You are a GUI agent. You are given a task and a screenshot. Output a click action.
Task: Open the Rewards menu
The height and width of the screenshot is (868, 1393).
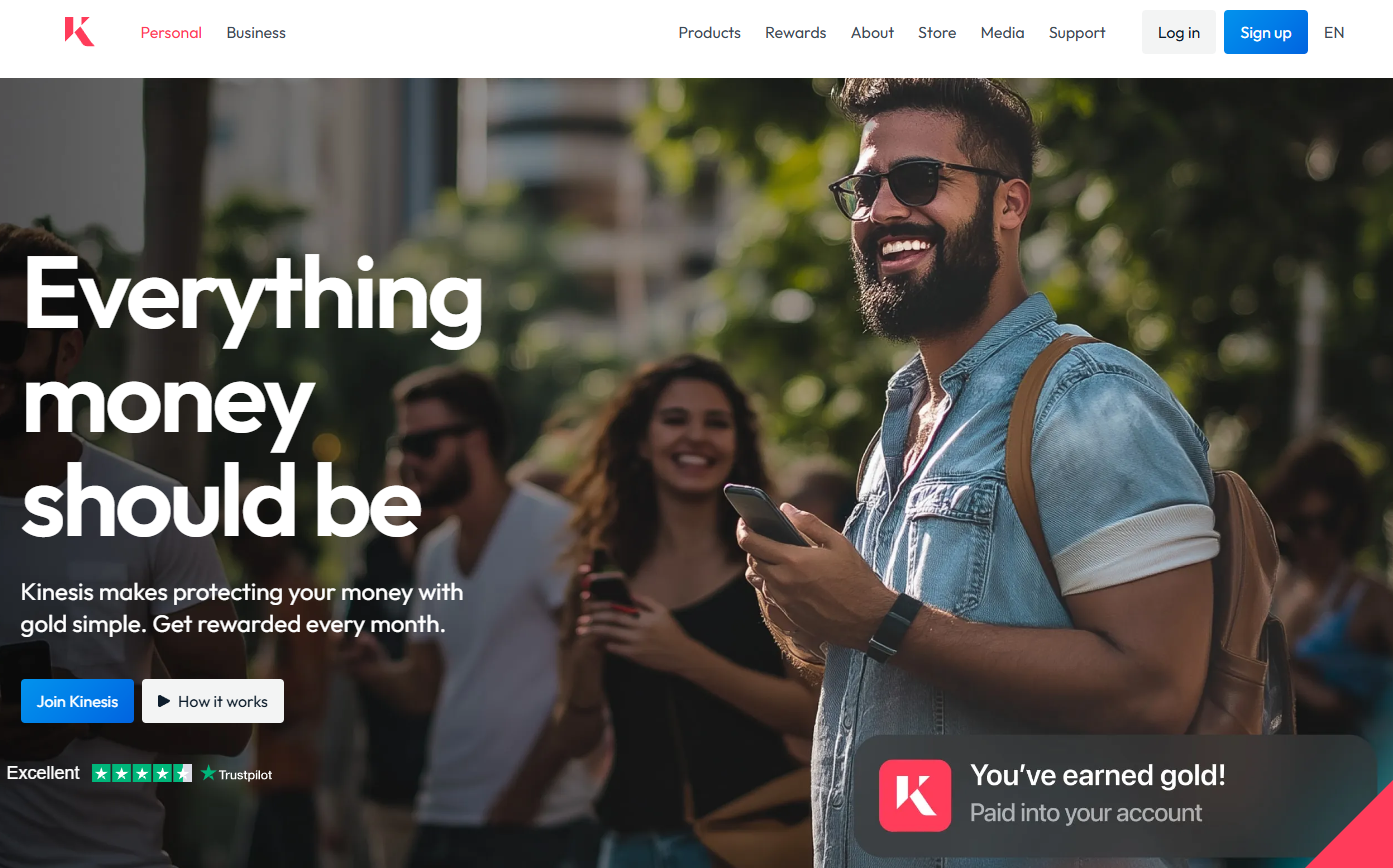(x=796, y=33)
